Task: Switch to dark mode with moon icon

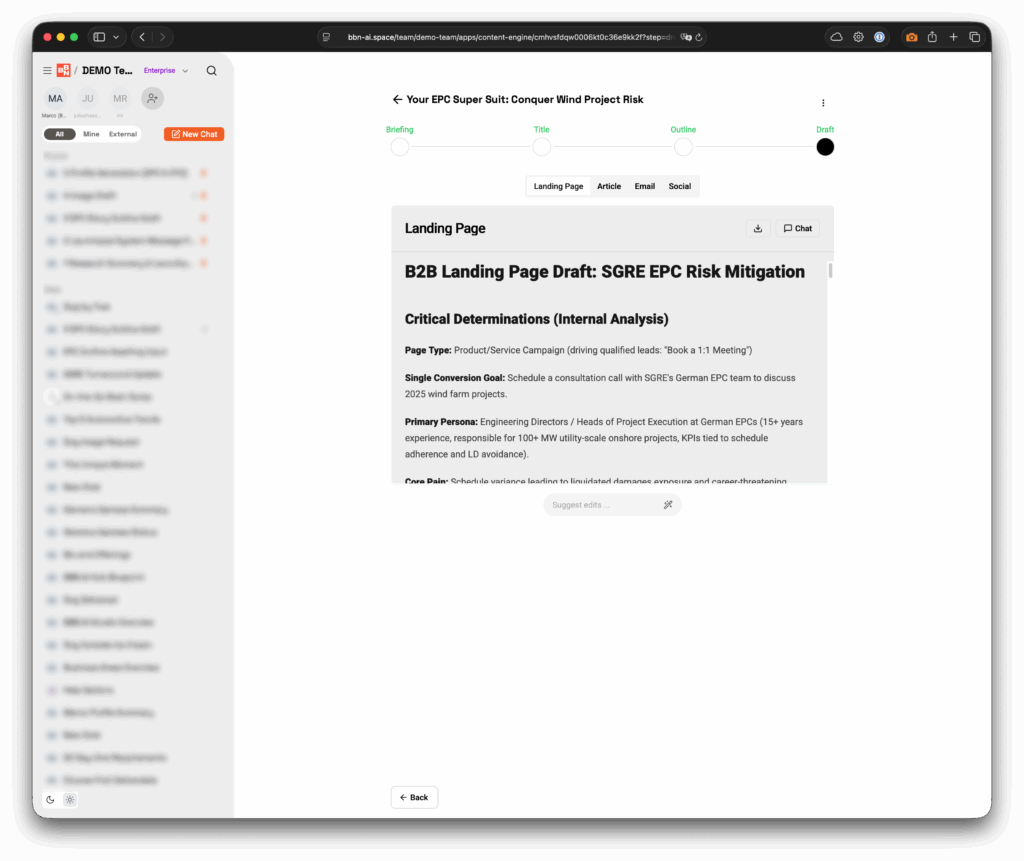Action: [x=50, y=799]
